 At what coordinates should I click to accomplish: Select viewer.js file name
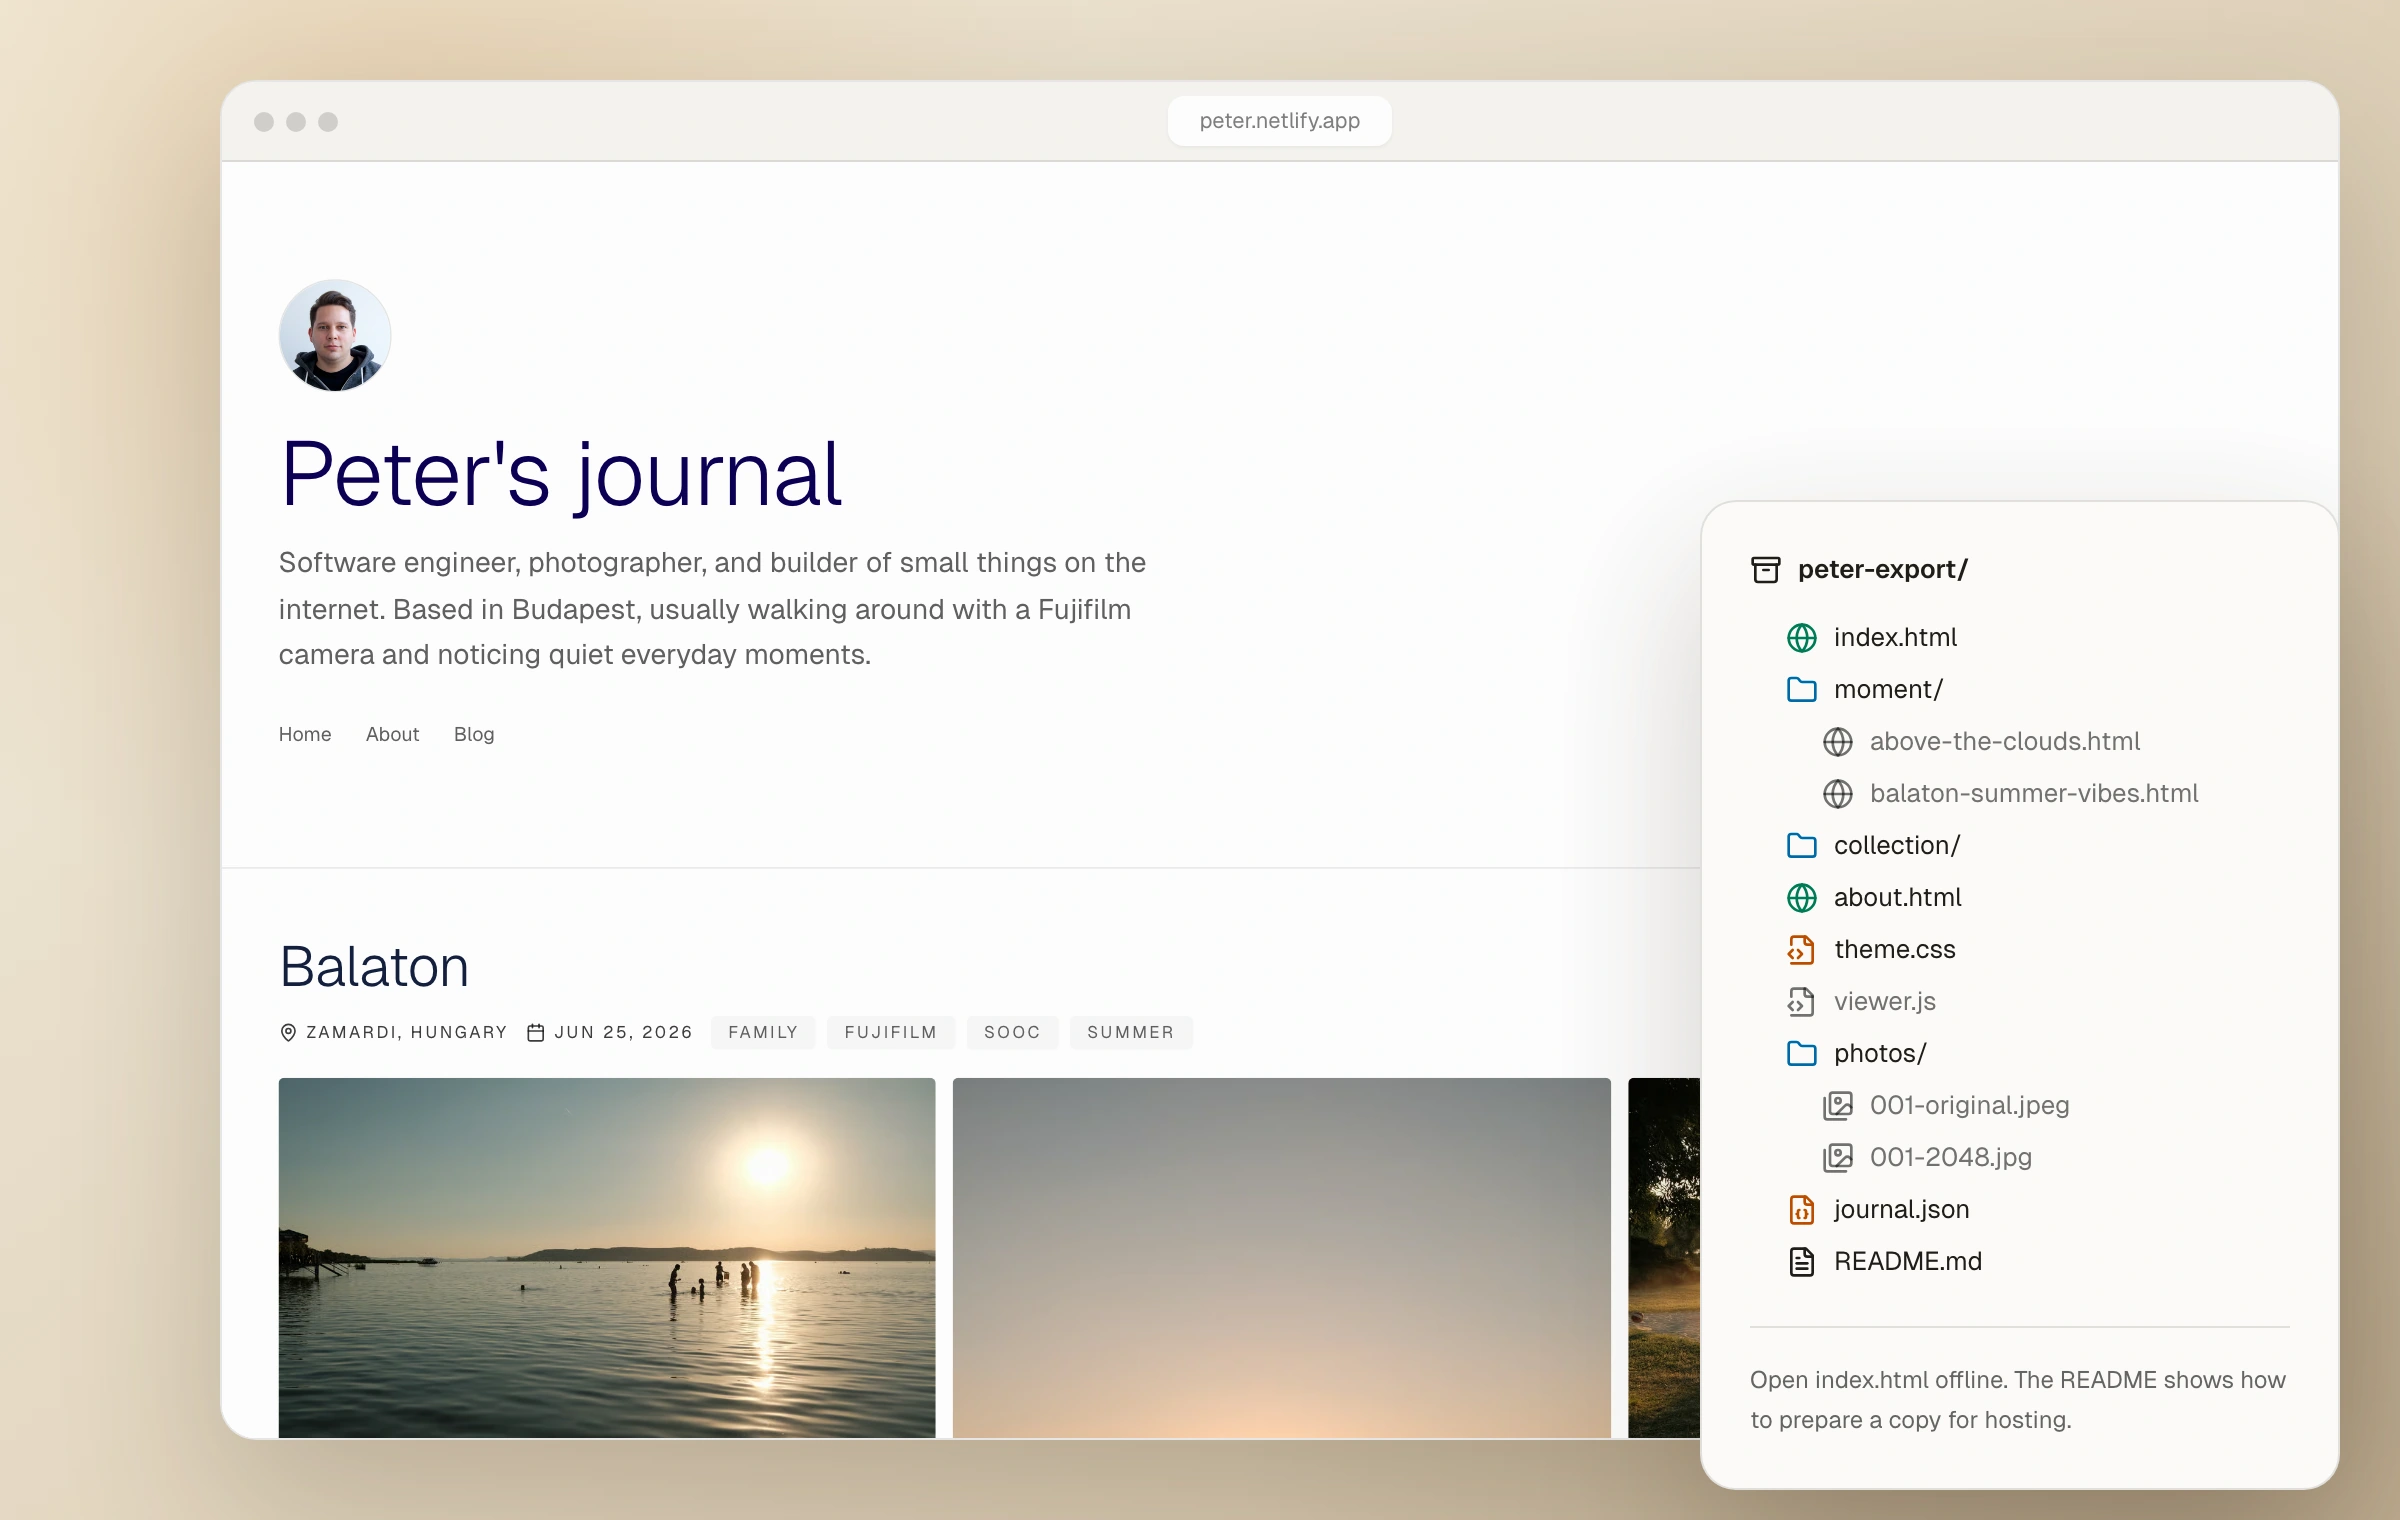[x=1885, y=1002]
